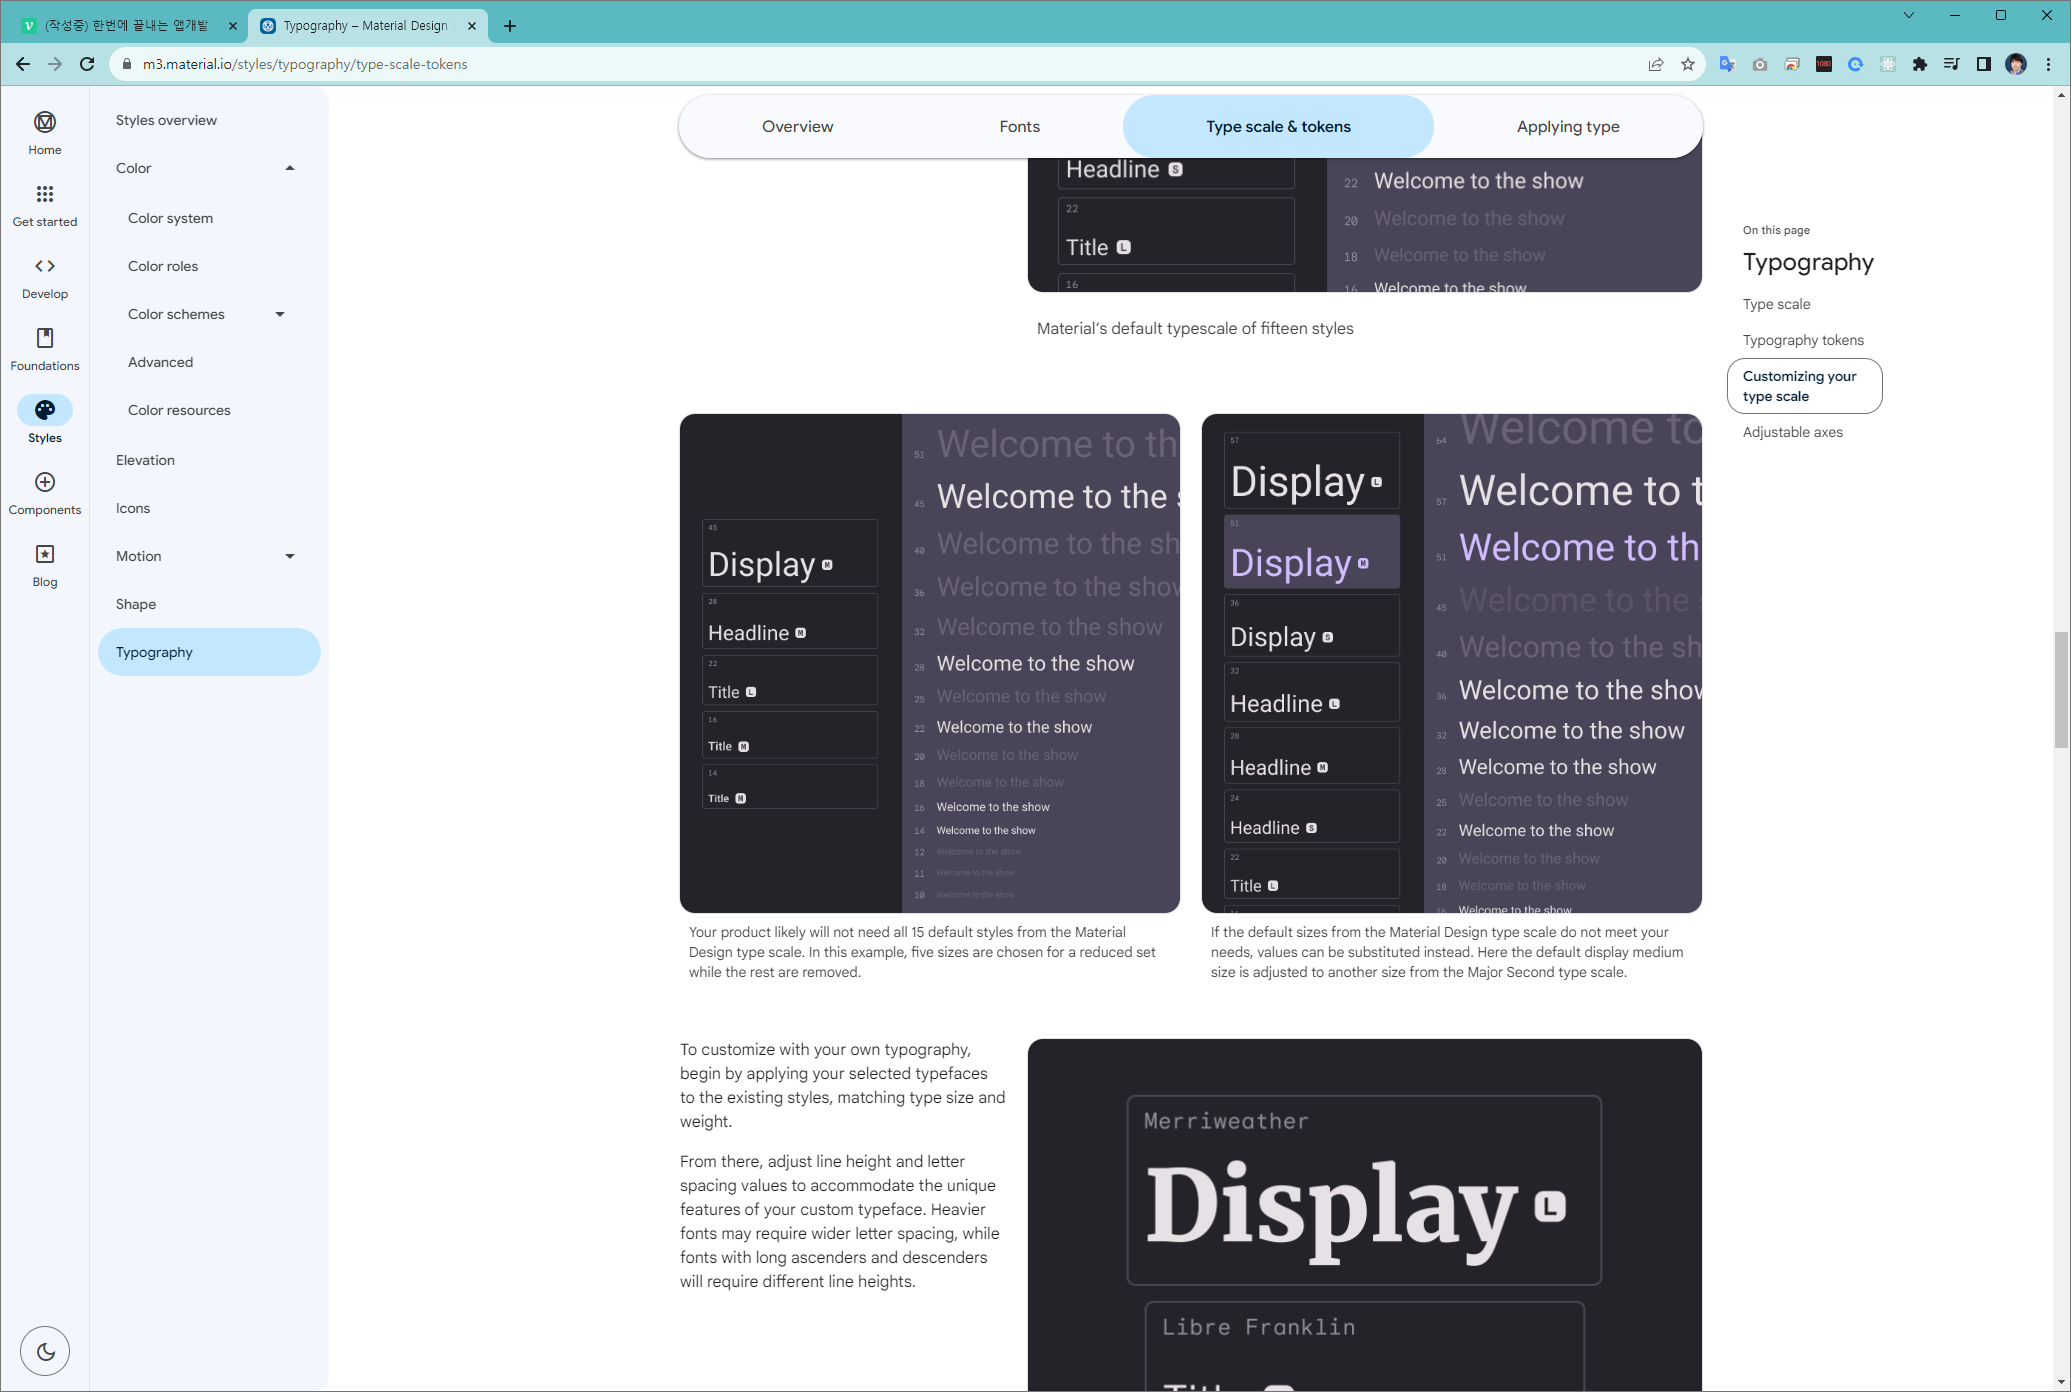This screenshot has height=1392, width=2071.
Task: Open Color roles page link
Action: tap(163, 266)
